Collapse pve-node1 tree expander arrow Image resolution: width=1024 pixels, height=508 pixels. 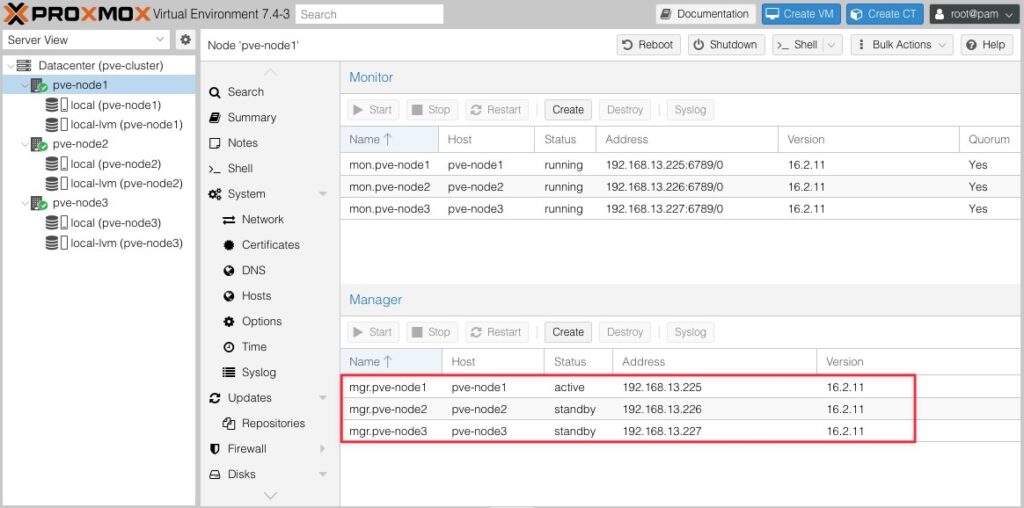(25, 85)
